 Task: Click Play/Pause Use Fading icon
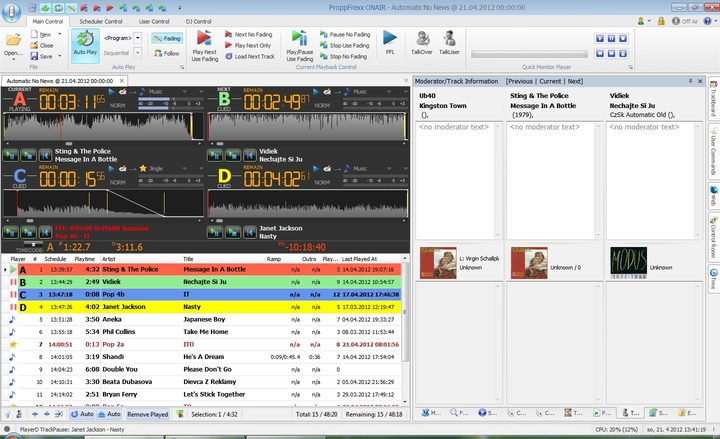pyautogui.click(x=299, y=40)
